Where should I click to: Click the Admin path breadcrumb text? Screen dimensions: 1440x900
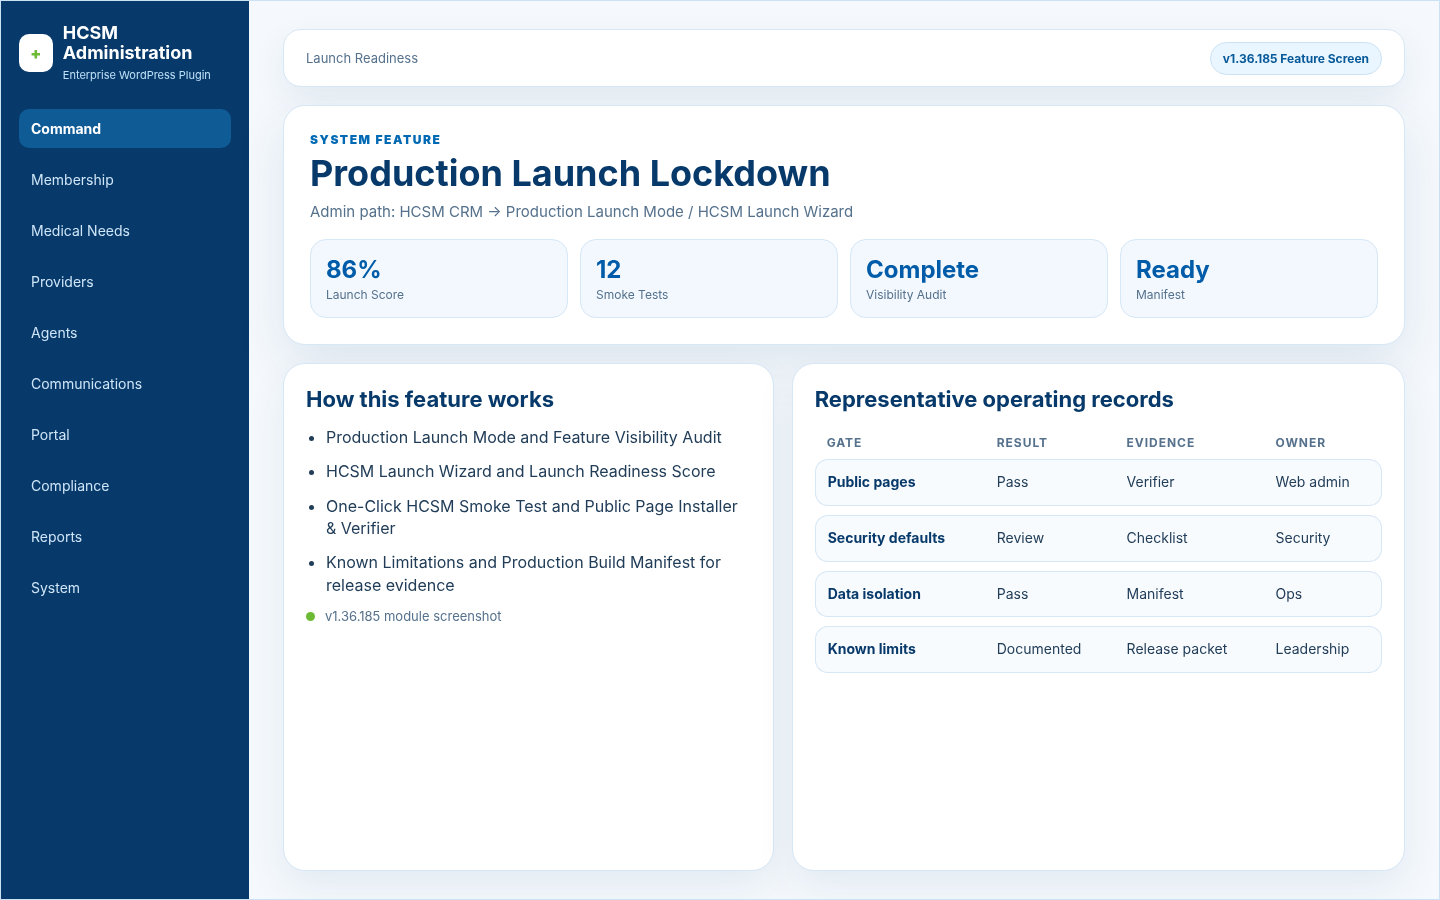[581, 212]
